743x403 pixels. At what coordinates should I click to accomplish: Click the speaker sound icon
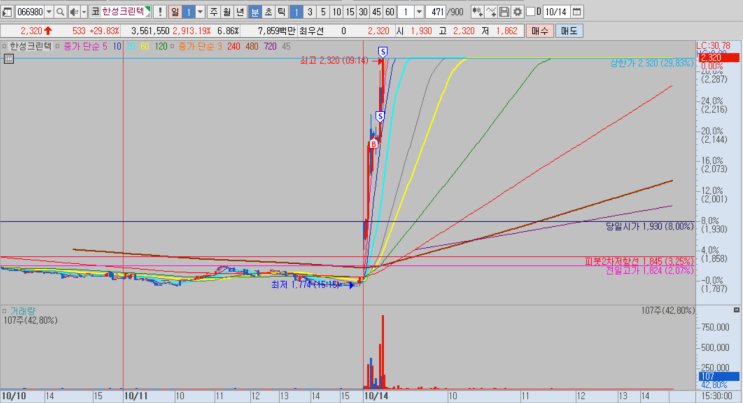74,11
